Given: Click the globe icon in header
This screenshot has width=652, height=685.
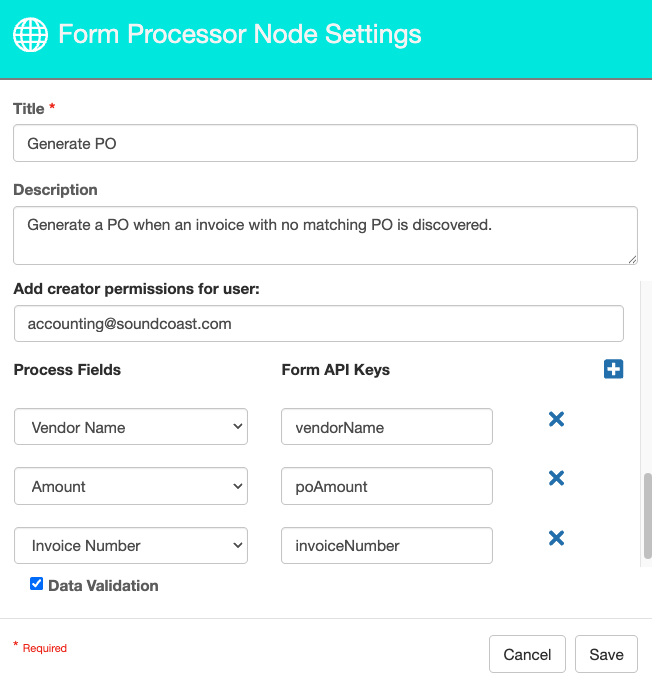Looking at the screenshot, I should (30, 35).
